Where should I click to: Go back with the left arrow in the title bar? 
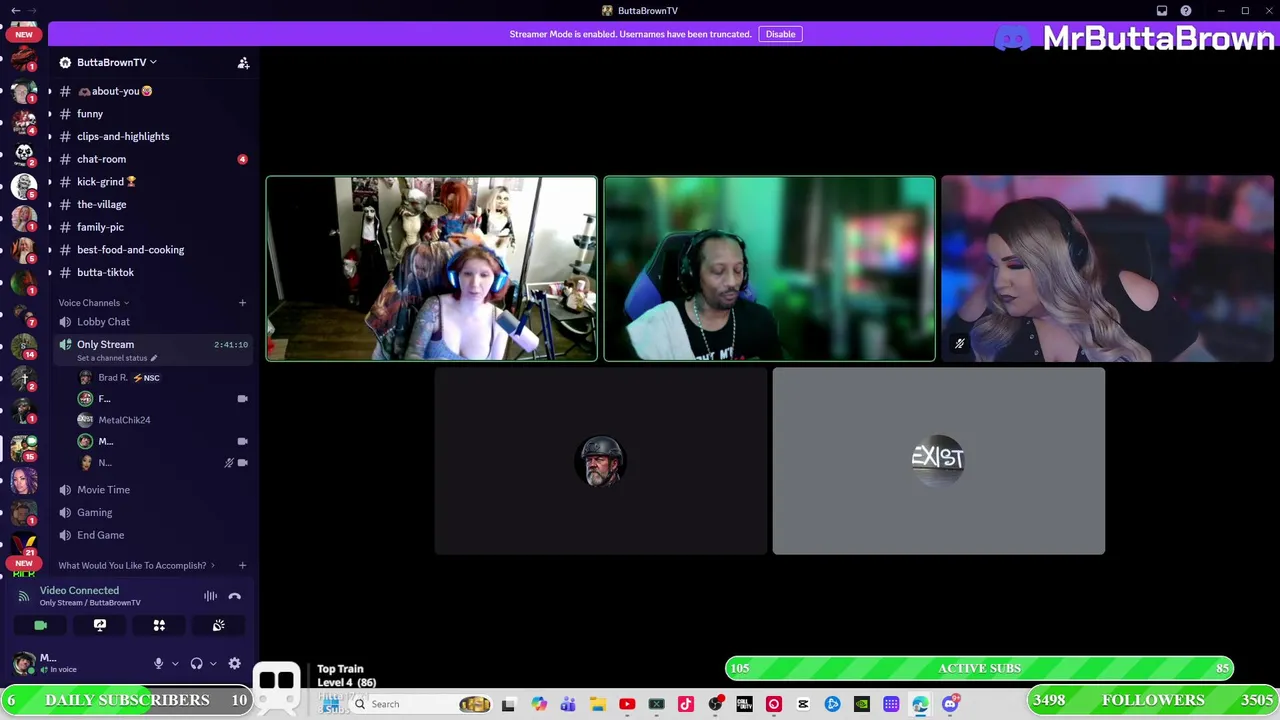15,11
